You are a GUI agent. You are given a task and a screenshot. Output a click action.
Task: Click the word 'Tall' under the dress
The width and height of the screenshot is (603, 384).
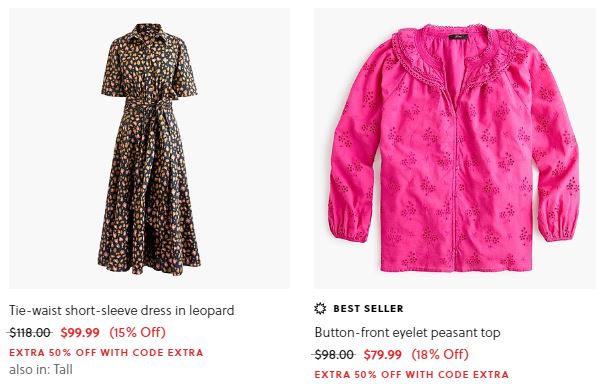pos(63,370)
